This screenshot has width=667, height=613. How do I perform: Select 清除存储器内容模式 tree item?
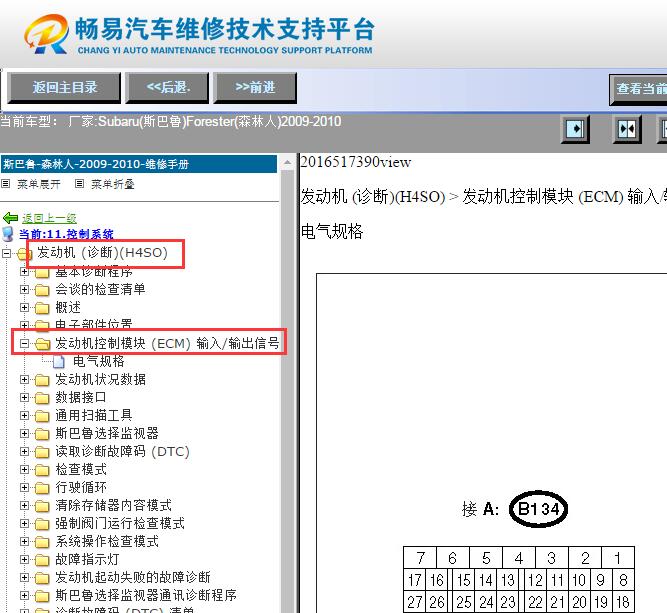coord(113,505)
